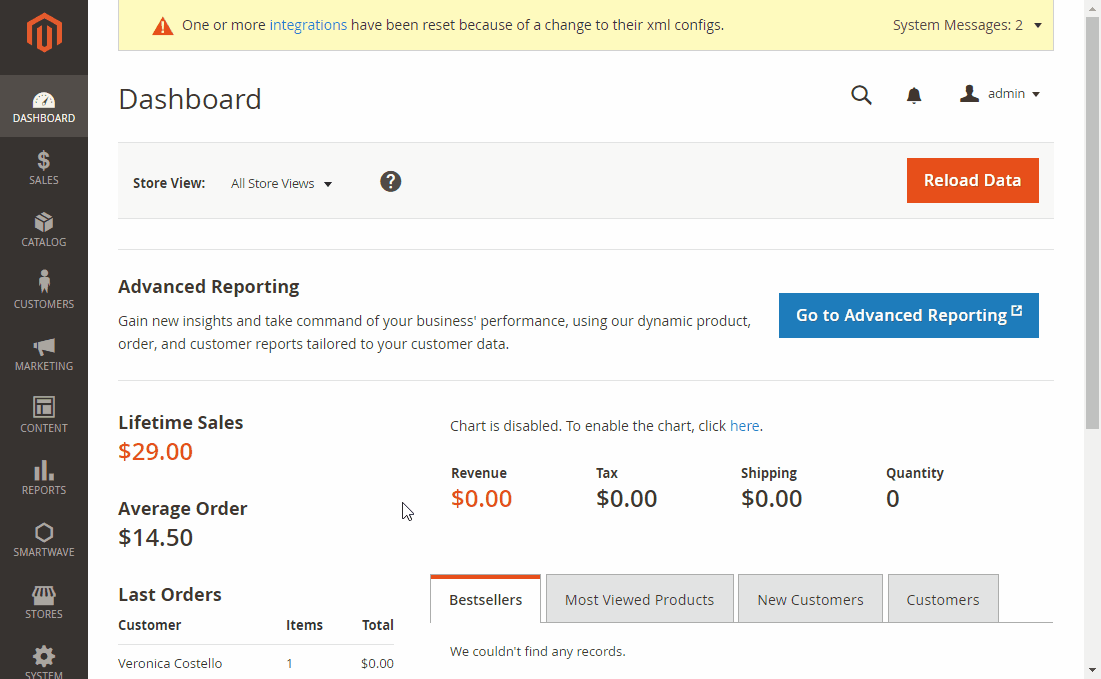
Task: Click the Store View help question icon
Action: click(391, 181)
